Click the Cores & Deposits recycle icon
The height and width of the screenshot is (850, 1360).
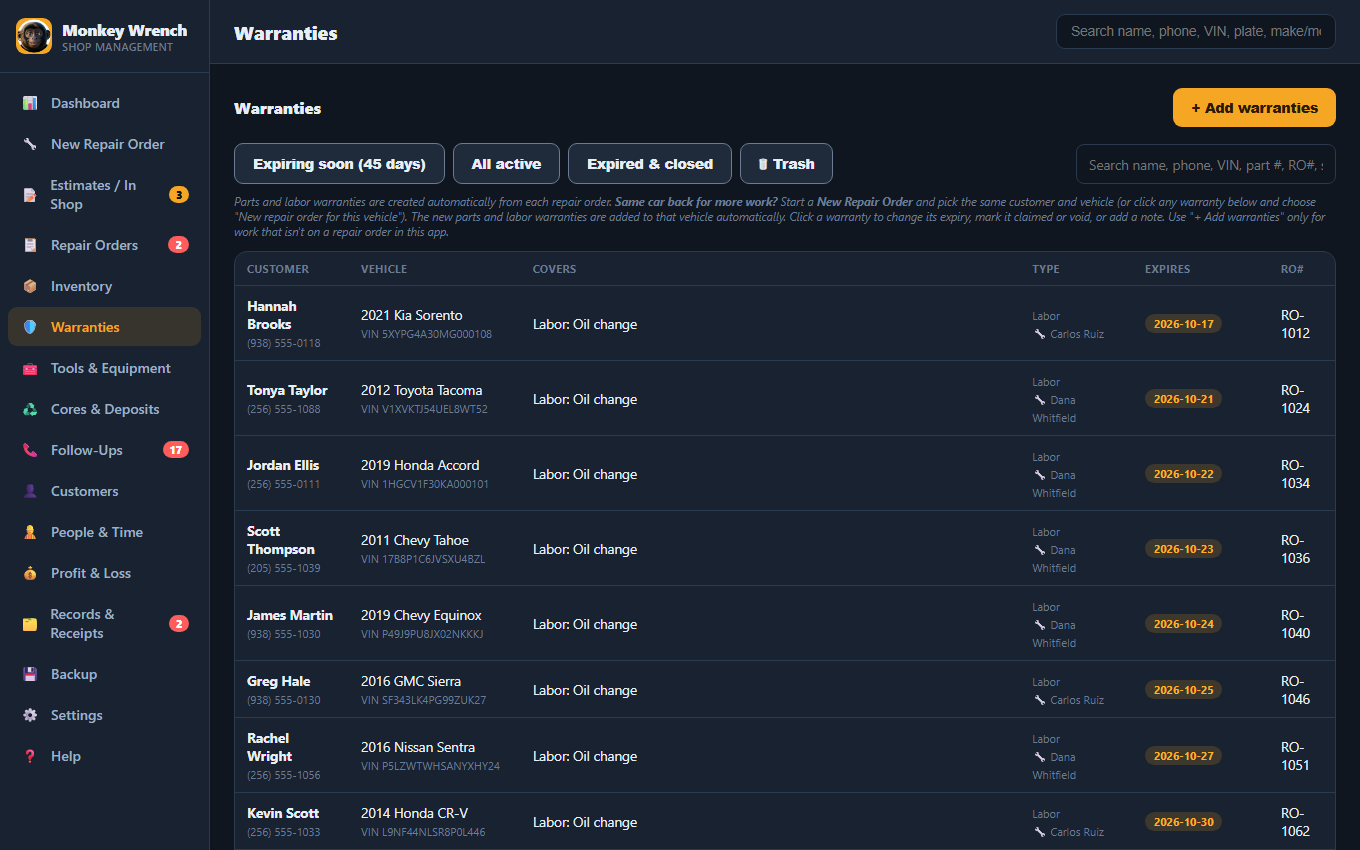(30, 409)
